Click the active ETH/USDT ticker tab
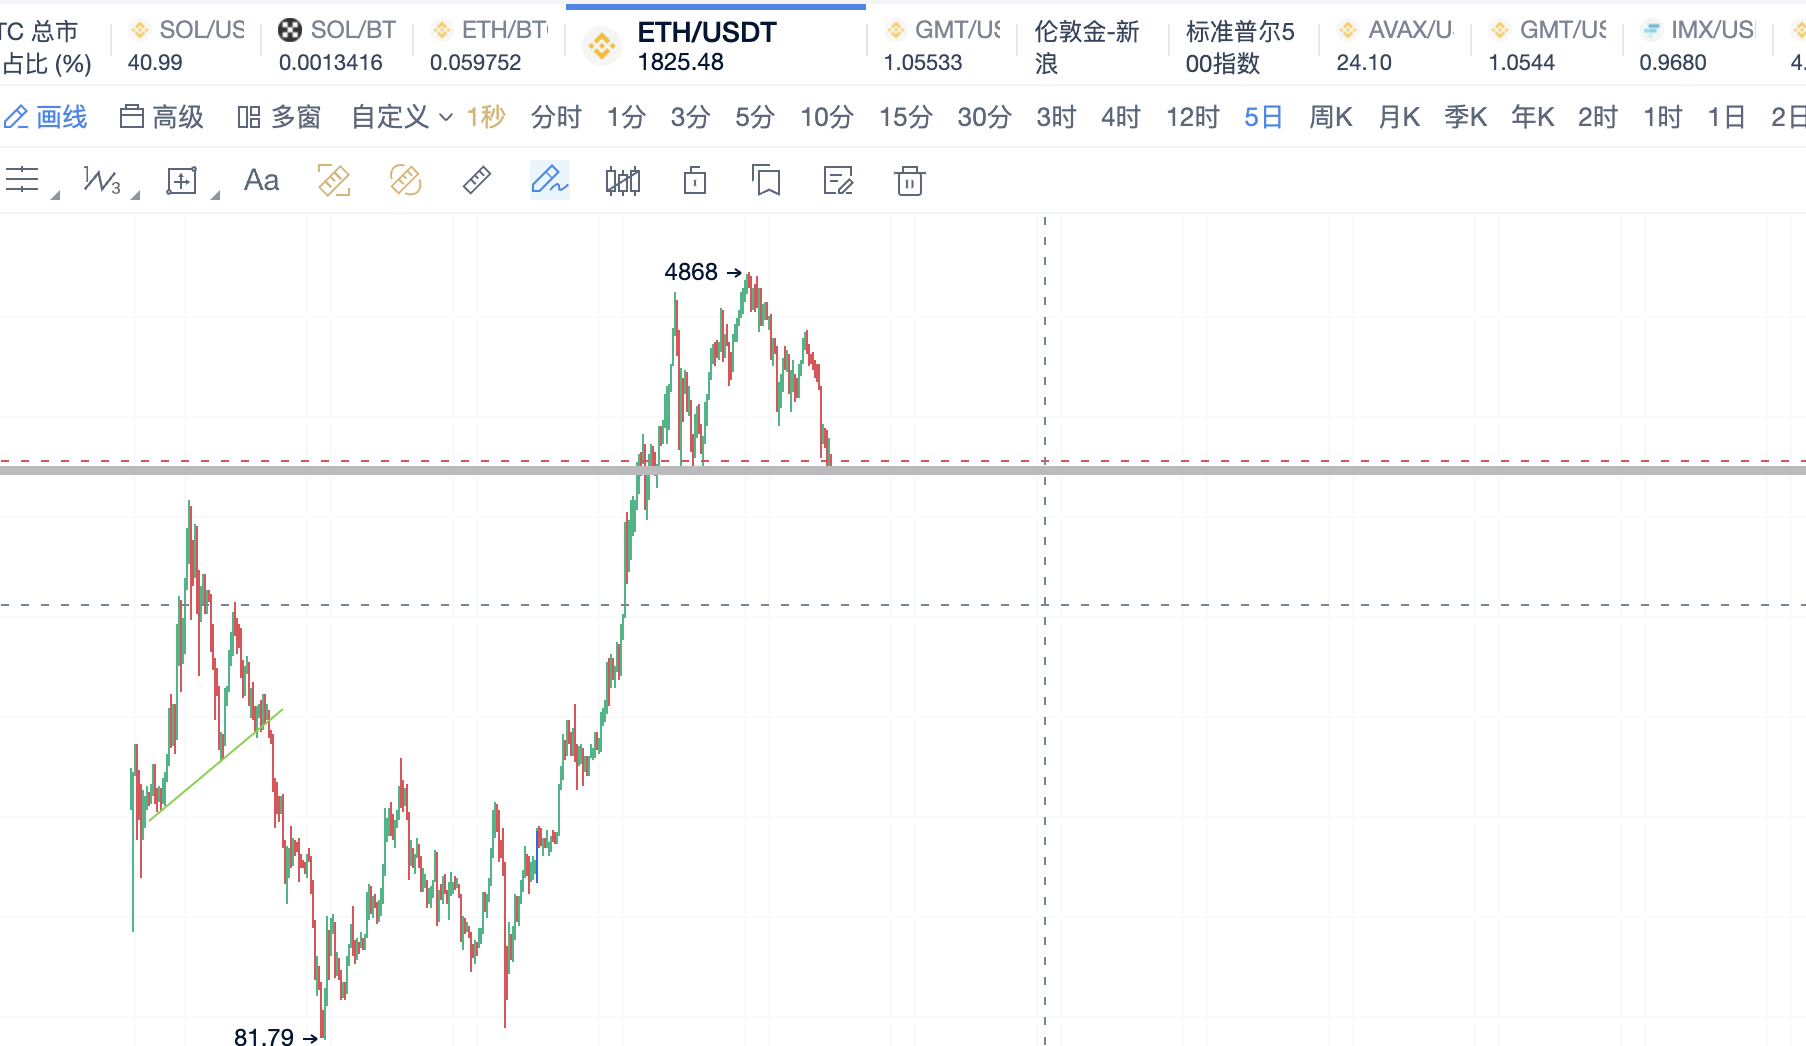The height and width of the screenshot is (1046, 1806). point(716,46)
